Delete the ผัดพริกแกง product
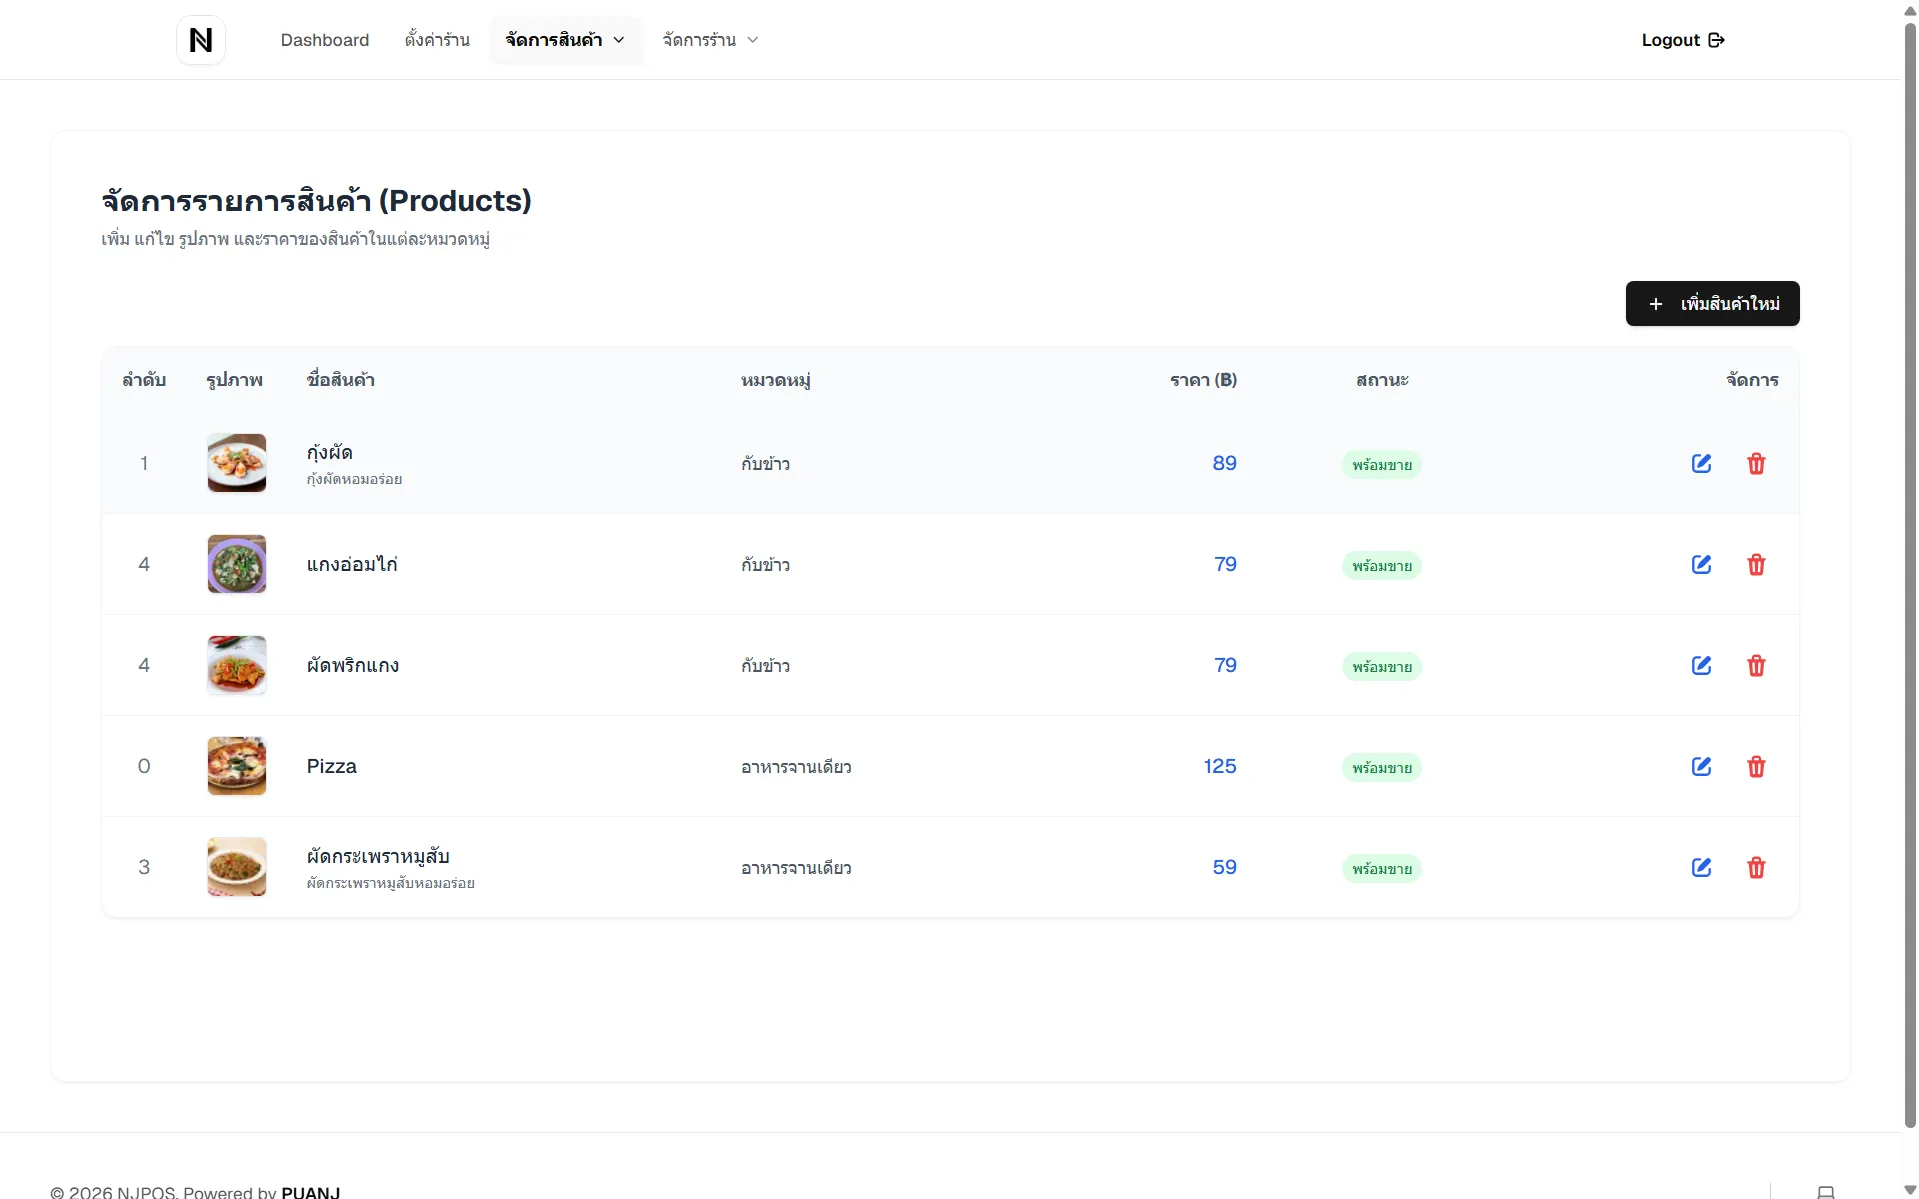 1756,666
